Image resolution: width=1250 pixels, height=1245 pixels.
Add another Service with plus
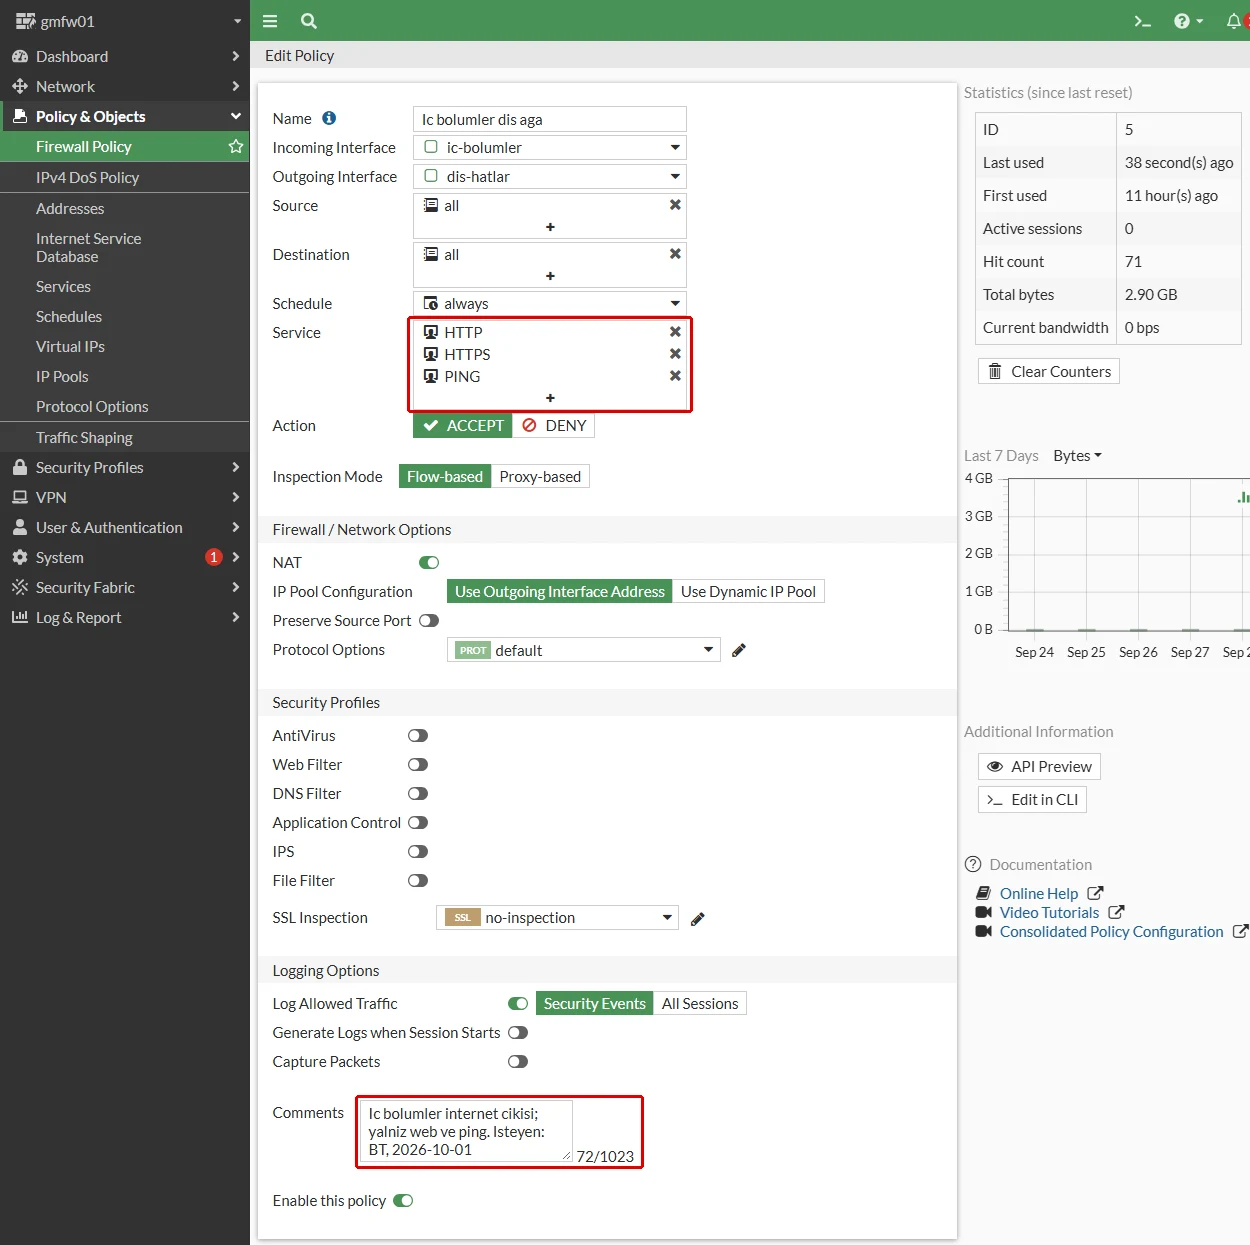click(550, 398)
